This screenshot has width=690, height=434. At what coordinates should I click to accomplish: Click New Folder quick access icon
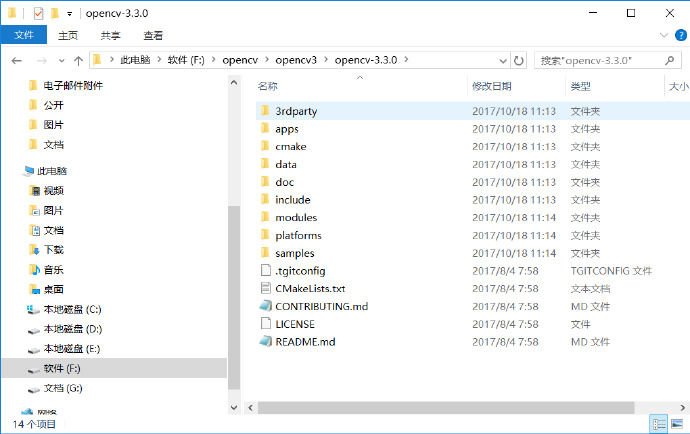click(x=55, y=14)
